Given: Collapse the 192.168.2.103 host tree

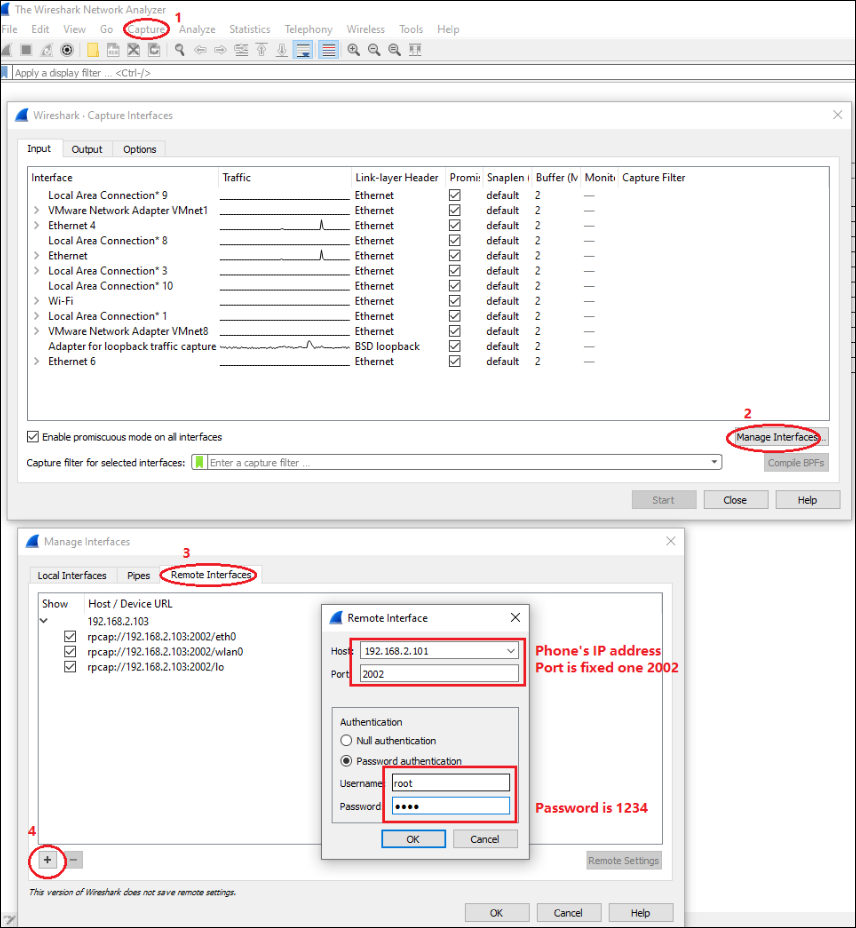Looking at the screenshot, I should click(43, 621).
